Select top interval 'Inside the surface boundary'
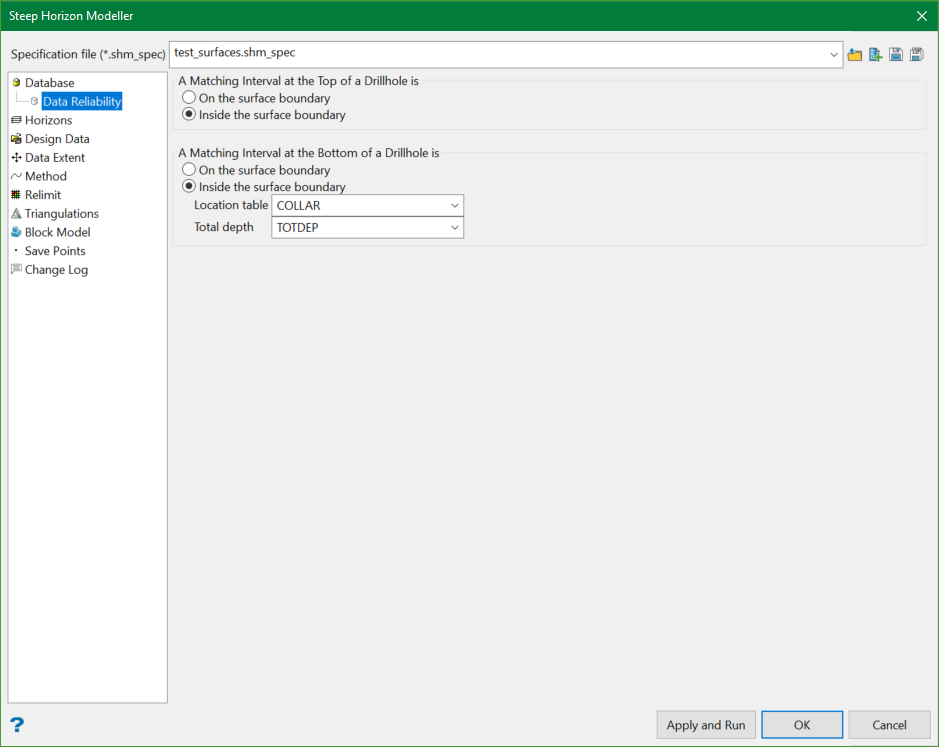 coord(189,115)
